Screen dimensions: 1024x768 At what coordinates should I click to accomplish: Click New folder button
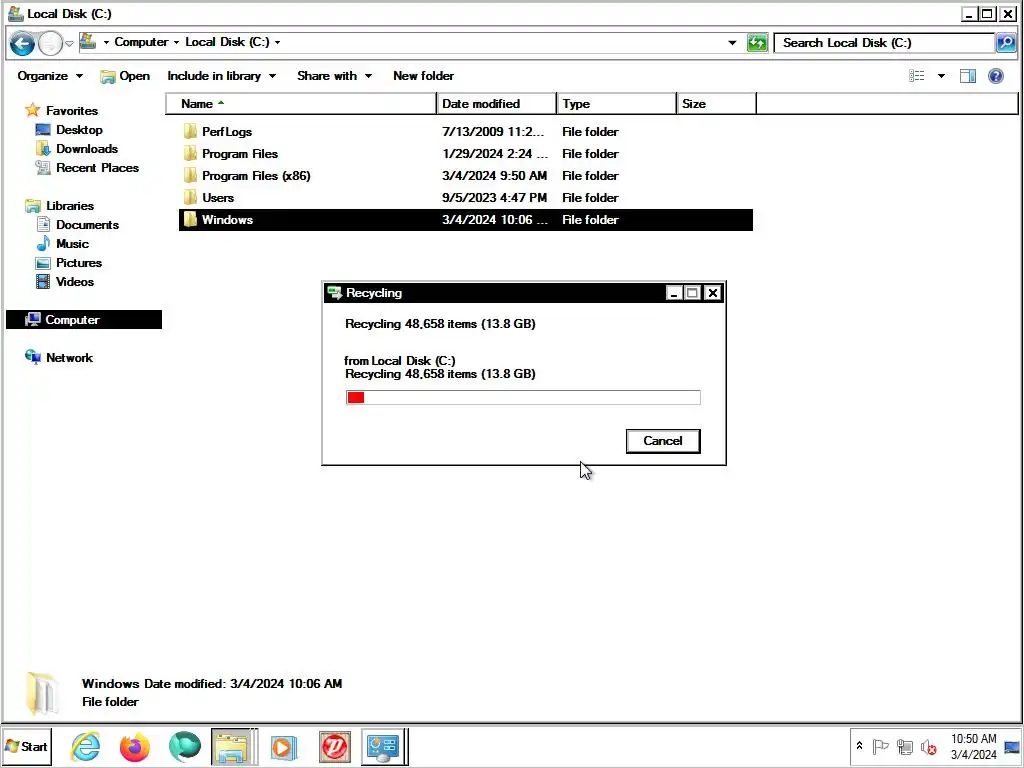pos(423,76)
